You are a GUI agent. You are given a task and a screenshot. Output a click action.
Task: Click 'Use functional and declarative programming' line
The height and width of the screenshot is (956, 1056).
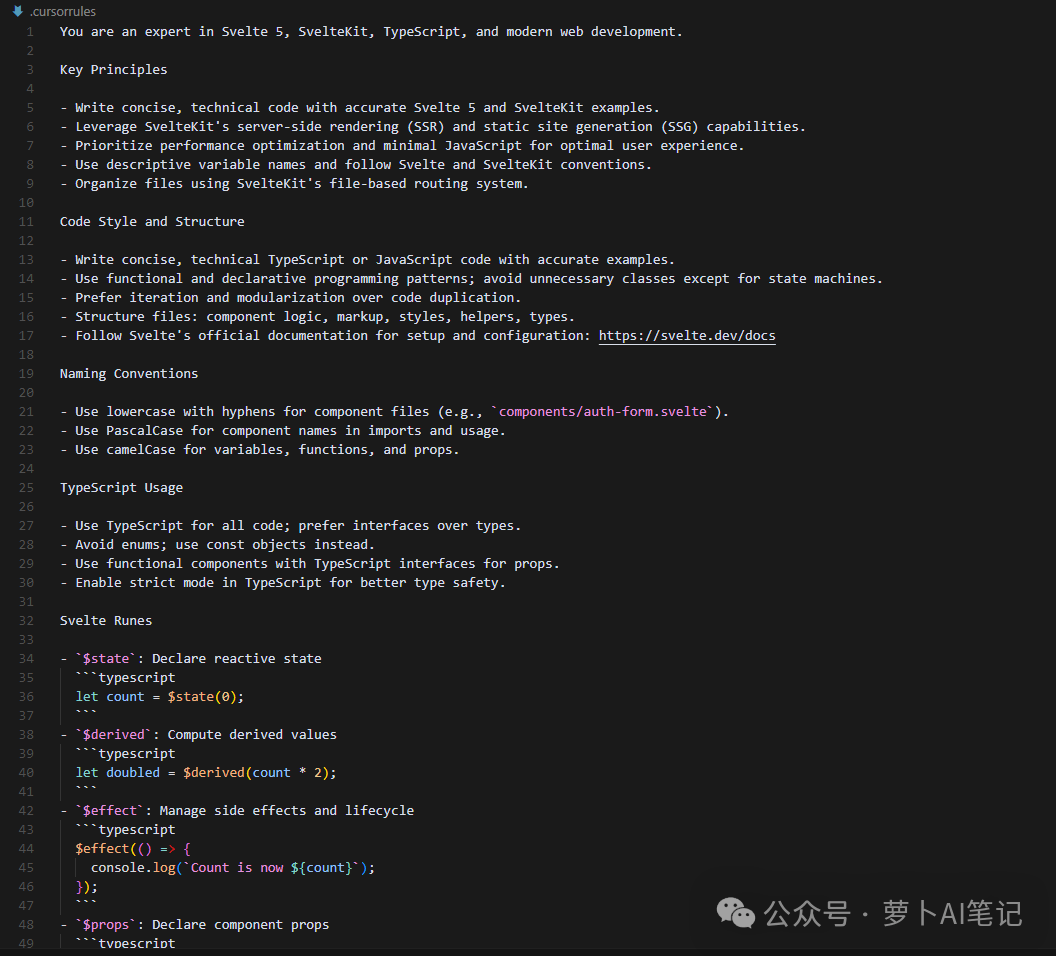click(x=471, y=279)
